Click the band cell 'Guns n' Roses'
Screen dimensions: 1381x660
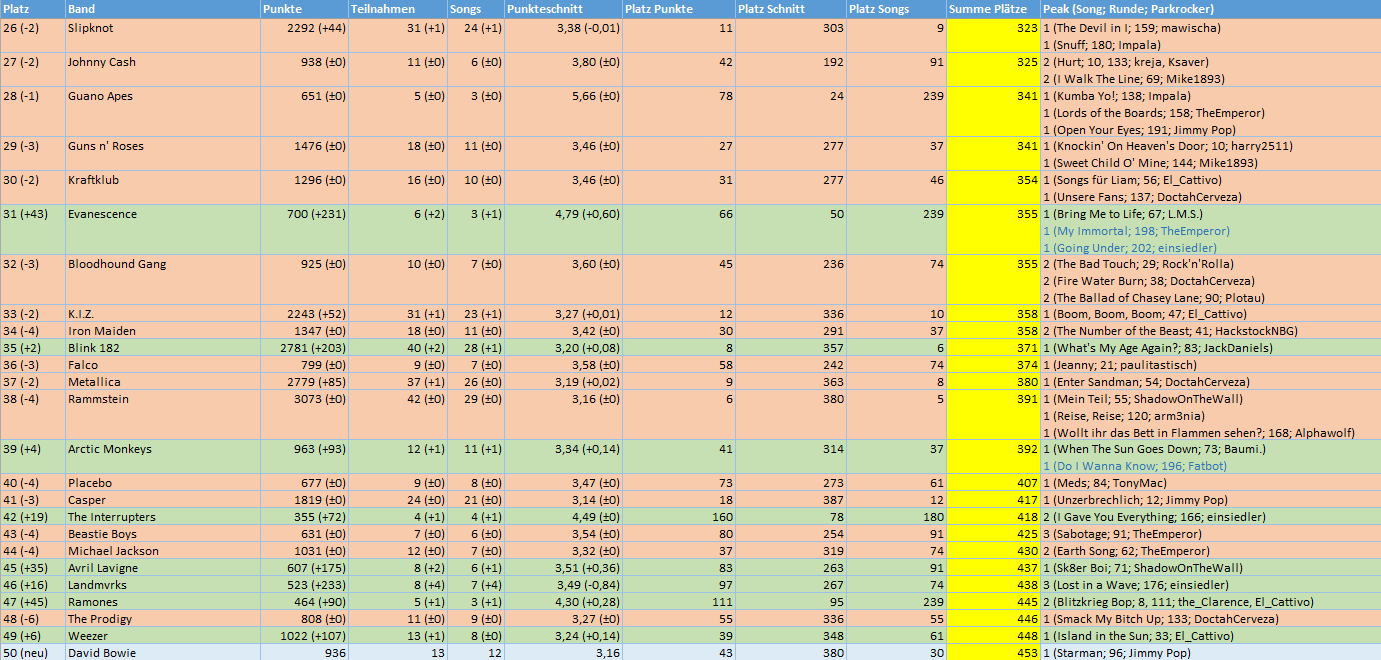162,154
